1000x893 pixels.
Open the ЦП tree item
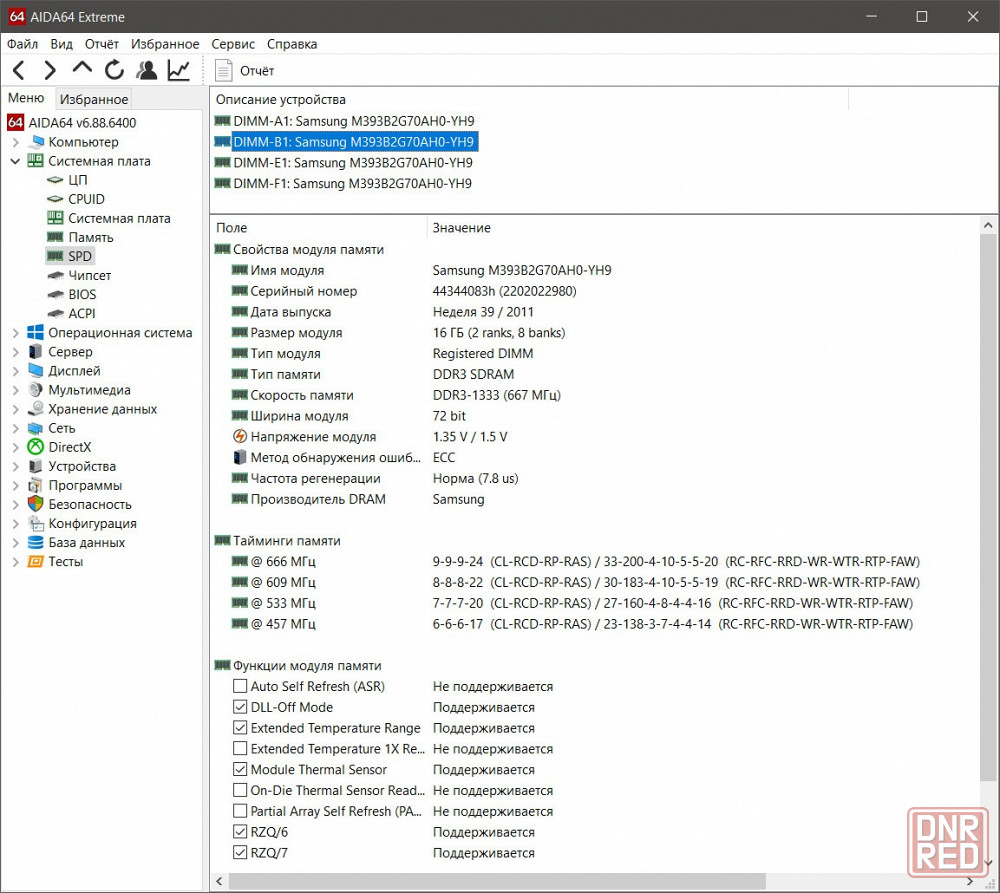point(77,180)
